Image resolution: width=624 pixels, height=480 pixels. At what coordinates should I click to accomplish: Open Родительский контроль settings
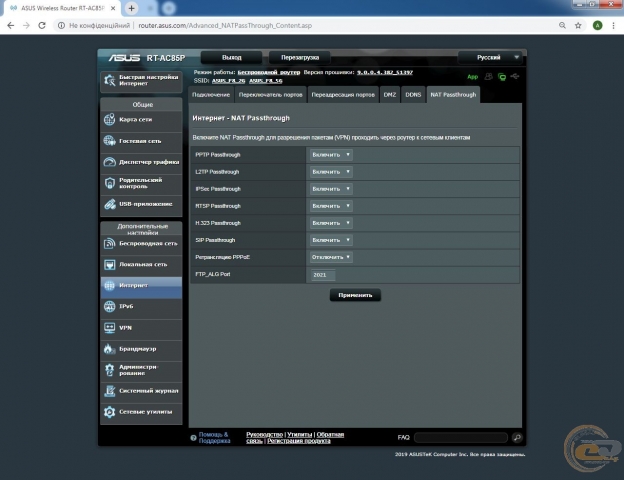tap(141, 183)
